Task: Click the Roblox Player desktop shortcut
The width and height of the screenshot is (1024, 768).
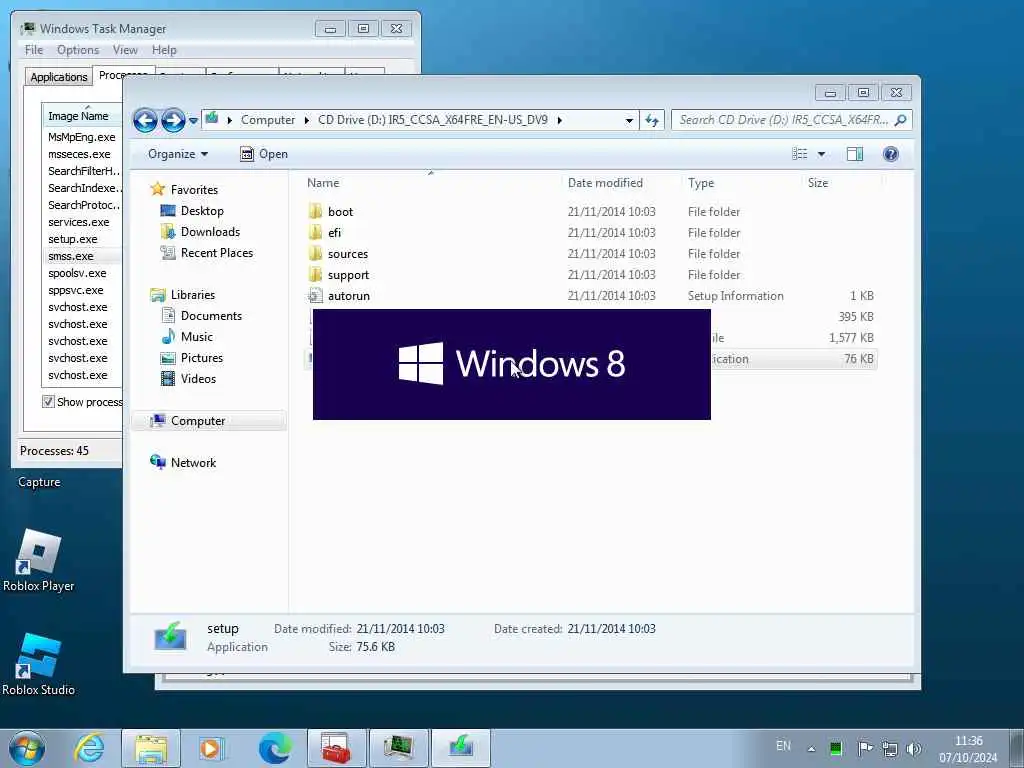Action: 39,561
